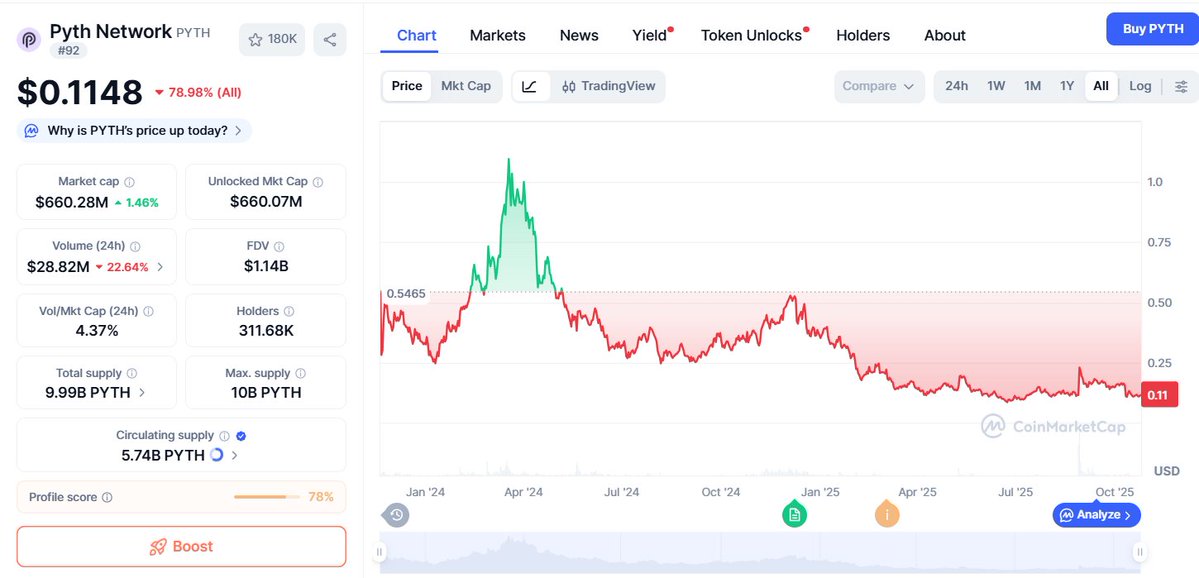The height and width of the screenshot is (578, 1199).
Task: Click the 0.5465 opening price label
Action: tap(405, 294)
